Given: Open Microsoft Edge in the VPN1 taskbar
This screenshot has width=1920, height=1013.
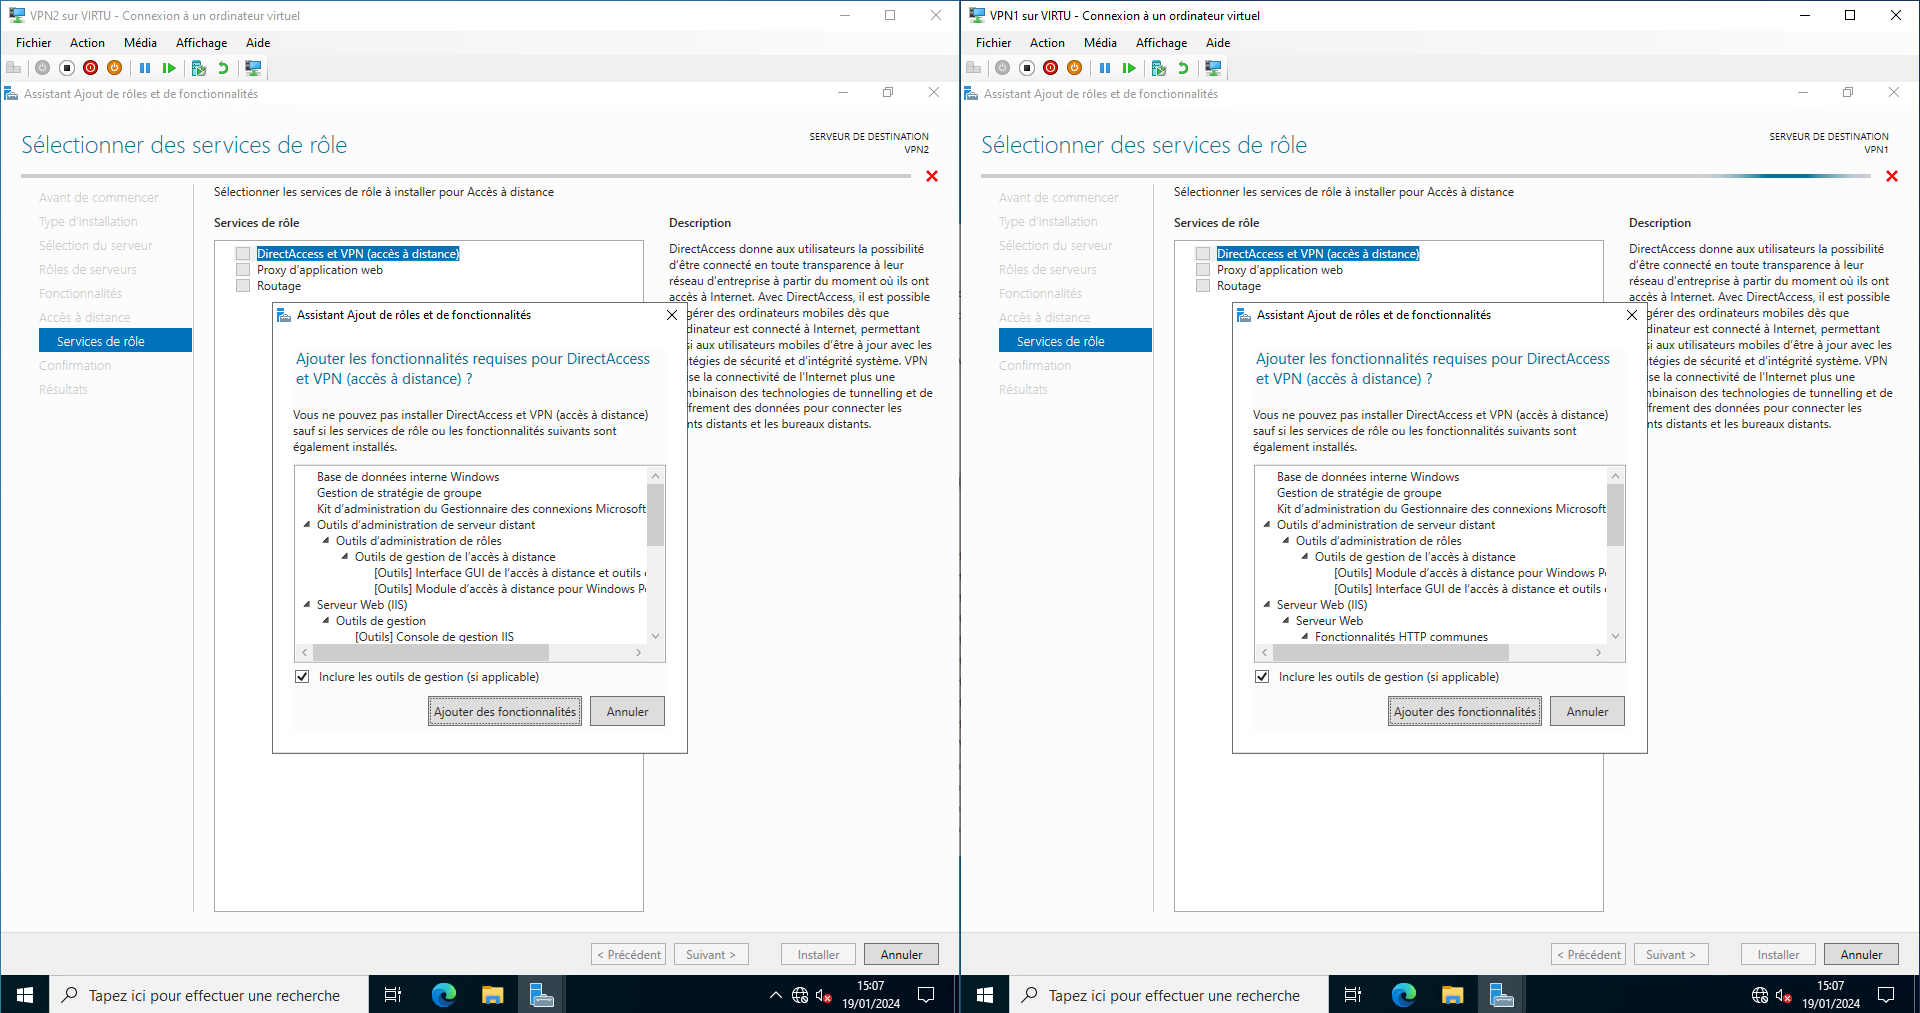Looking at the screenshot, I should pos(1403,995).
